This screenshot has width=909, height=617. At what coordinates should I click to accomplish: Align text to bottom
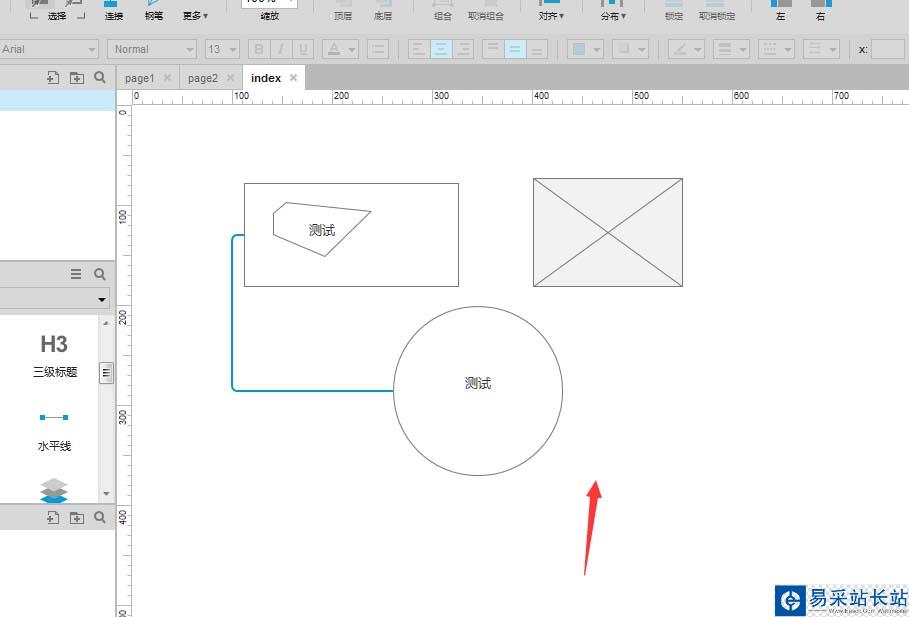click(x=537, y=49)
